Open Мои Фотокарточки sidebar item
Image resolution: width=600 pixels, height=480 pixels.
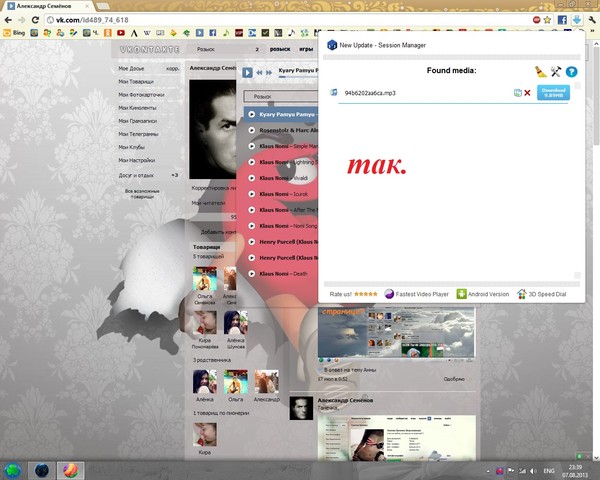(x=141, y=95)
